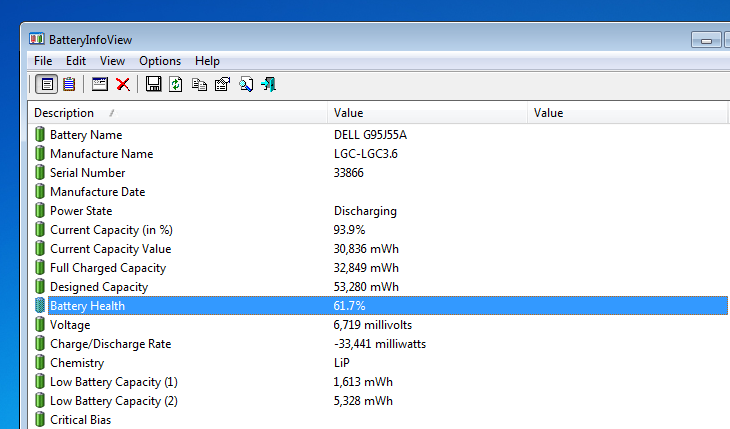
Task: Click the first Value column header
Action: (428, 113)
